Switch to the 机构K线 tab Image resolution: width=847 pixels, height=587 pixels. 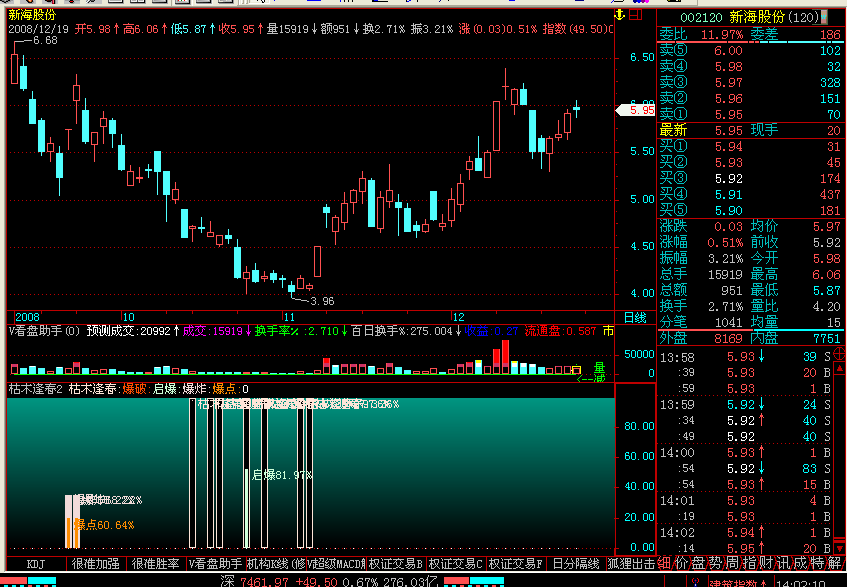276,564
